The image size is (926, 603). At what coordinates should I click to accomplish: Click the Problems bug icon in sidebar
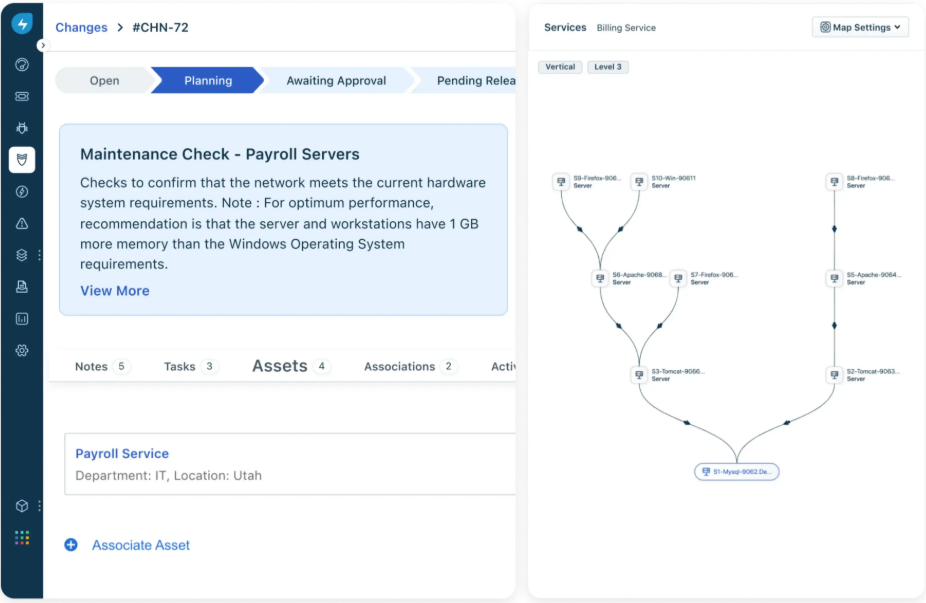click(x=22, y=128)
